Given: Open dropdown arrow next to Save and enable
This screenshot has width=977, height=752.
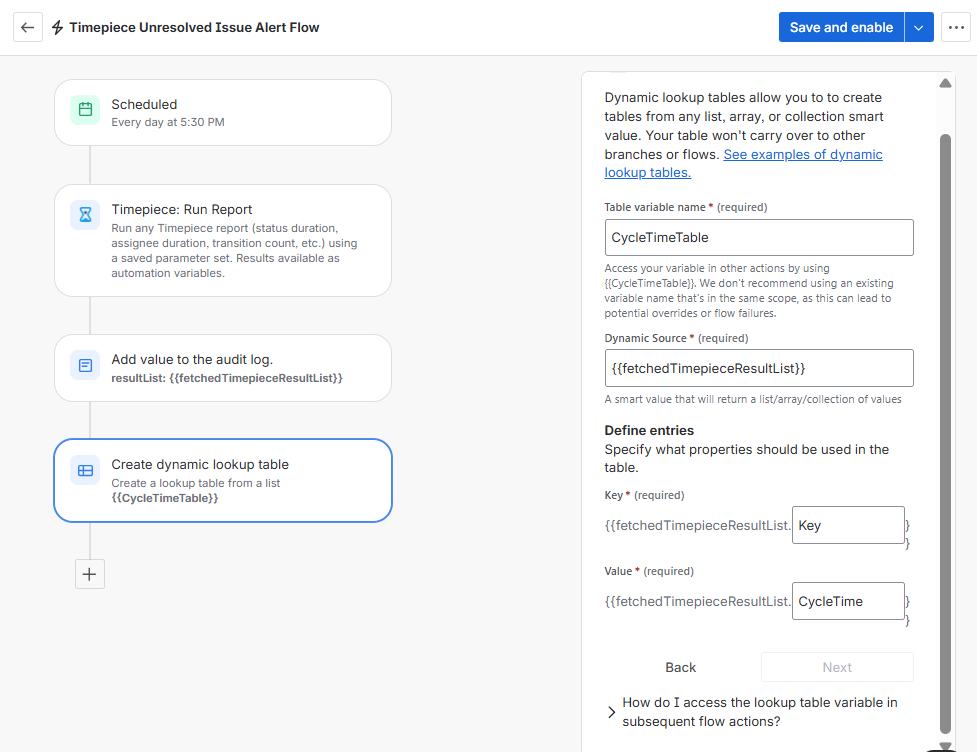Looking at the screenshot, I should click(x=919, y=27).
